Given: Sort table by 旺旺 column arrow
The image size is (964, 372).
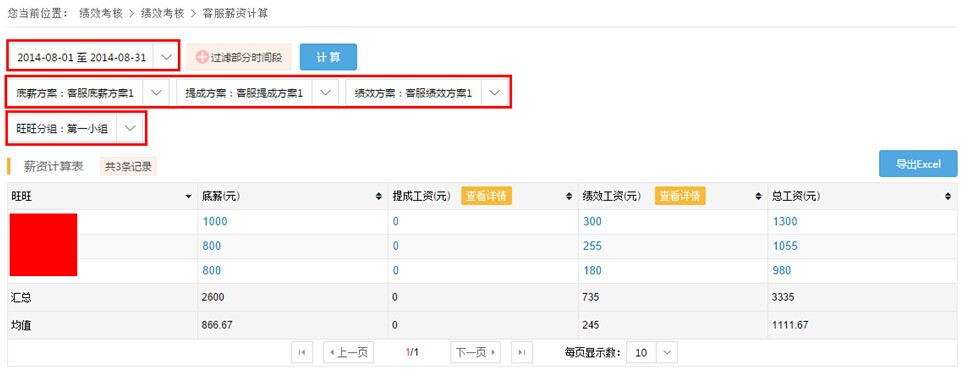Looking at the screenshot, I should [188, 197].
